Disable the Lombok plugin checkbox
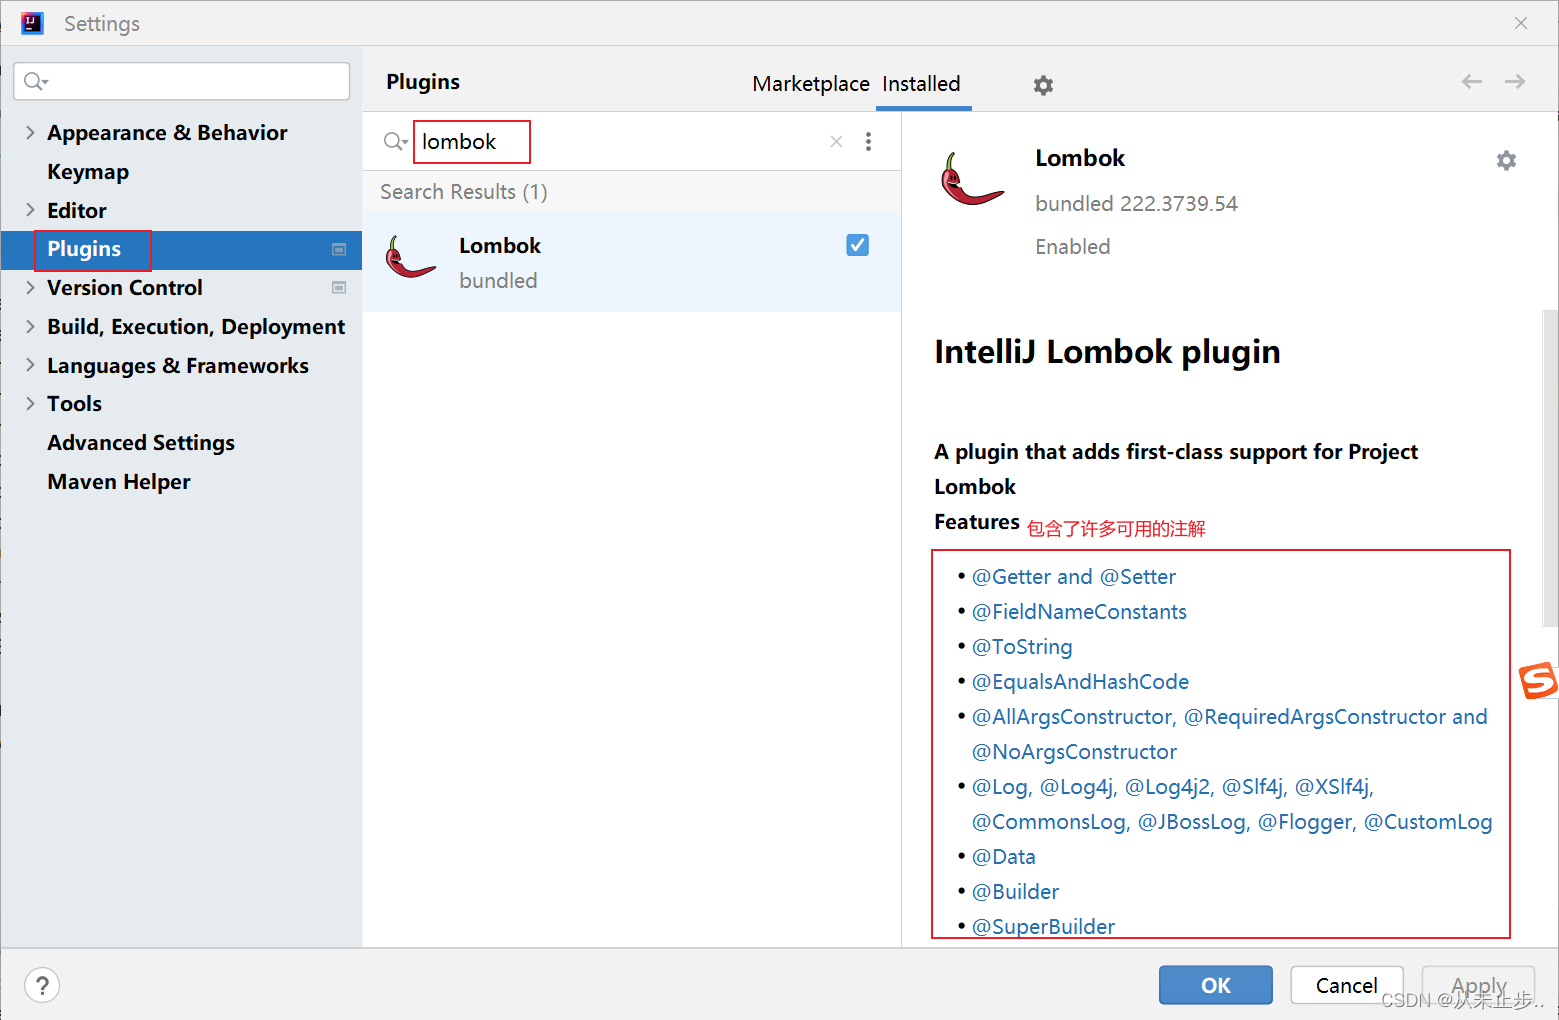 click(x=857, y=245)
